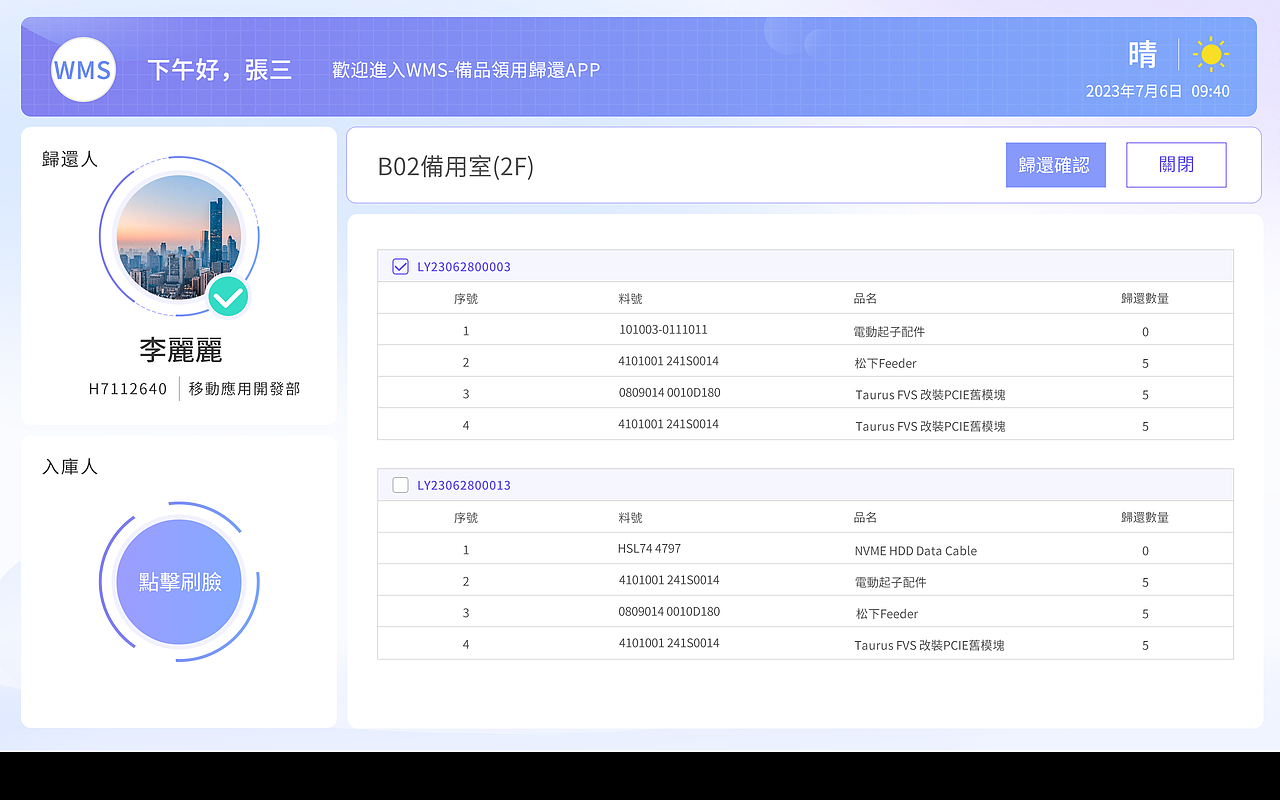Click the 關閉 button
The width and height of the screenshot is (1280, 800).
[x=1176, y=164]
